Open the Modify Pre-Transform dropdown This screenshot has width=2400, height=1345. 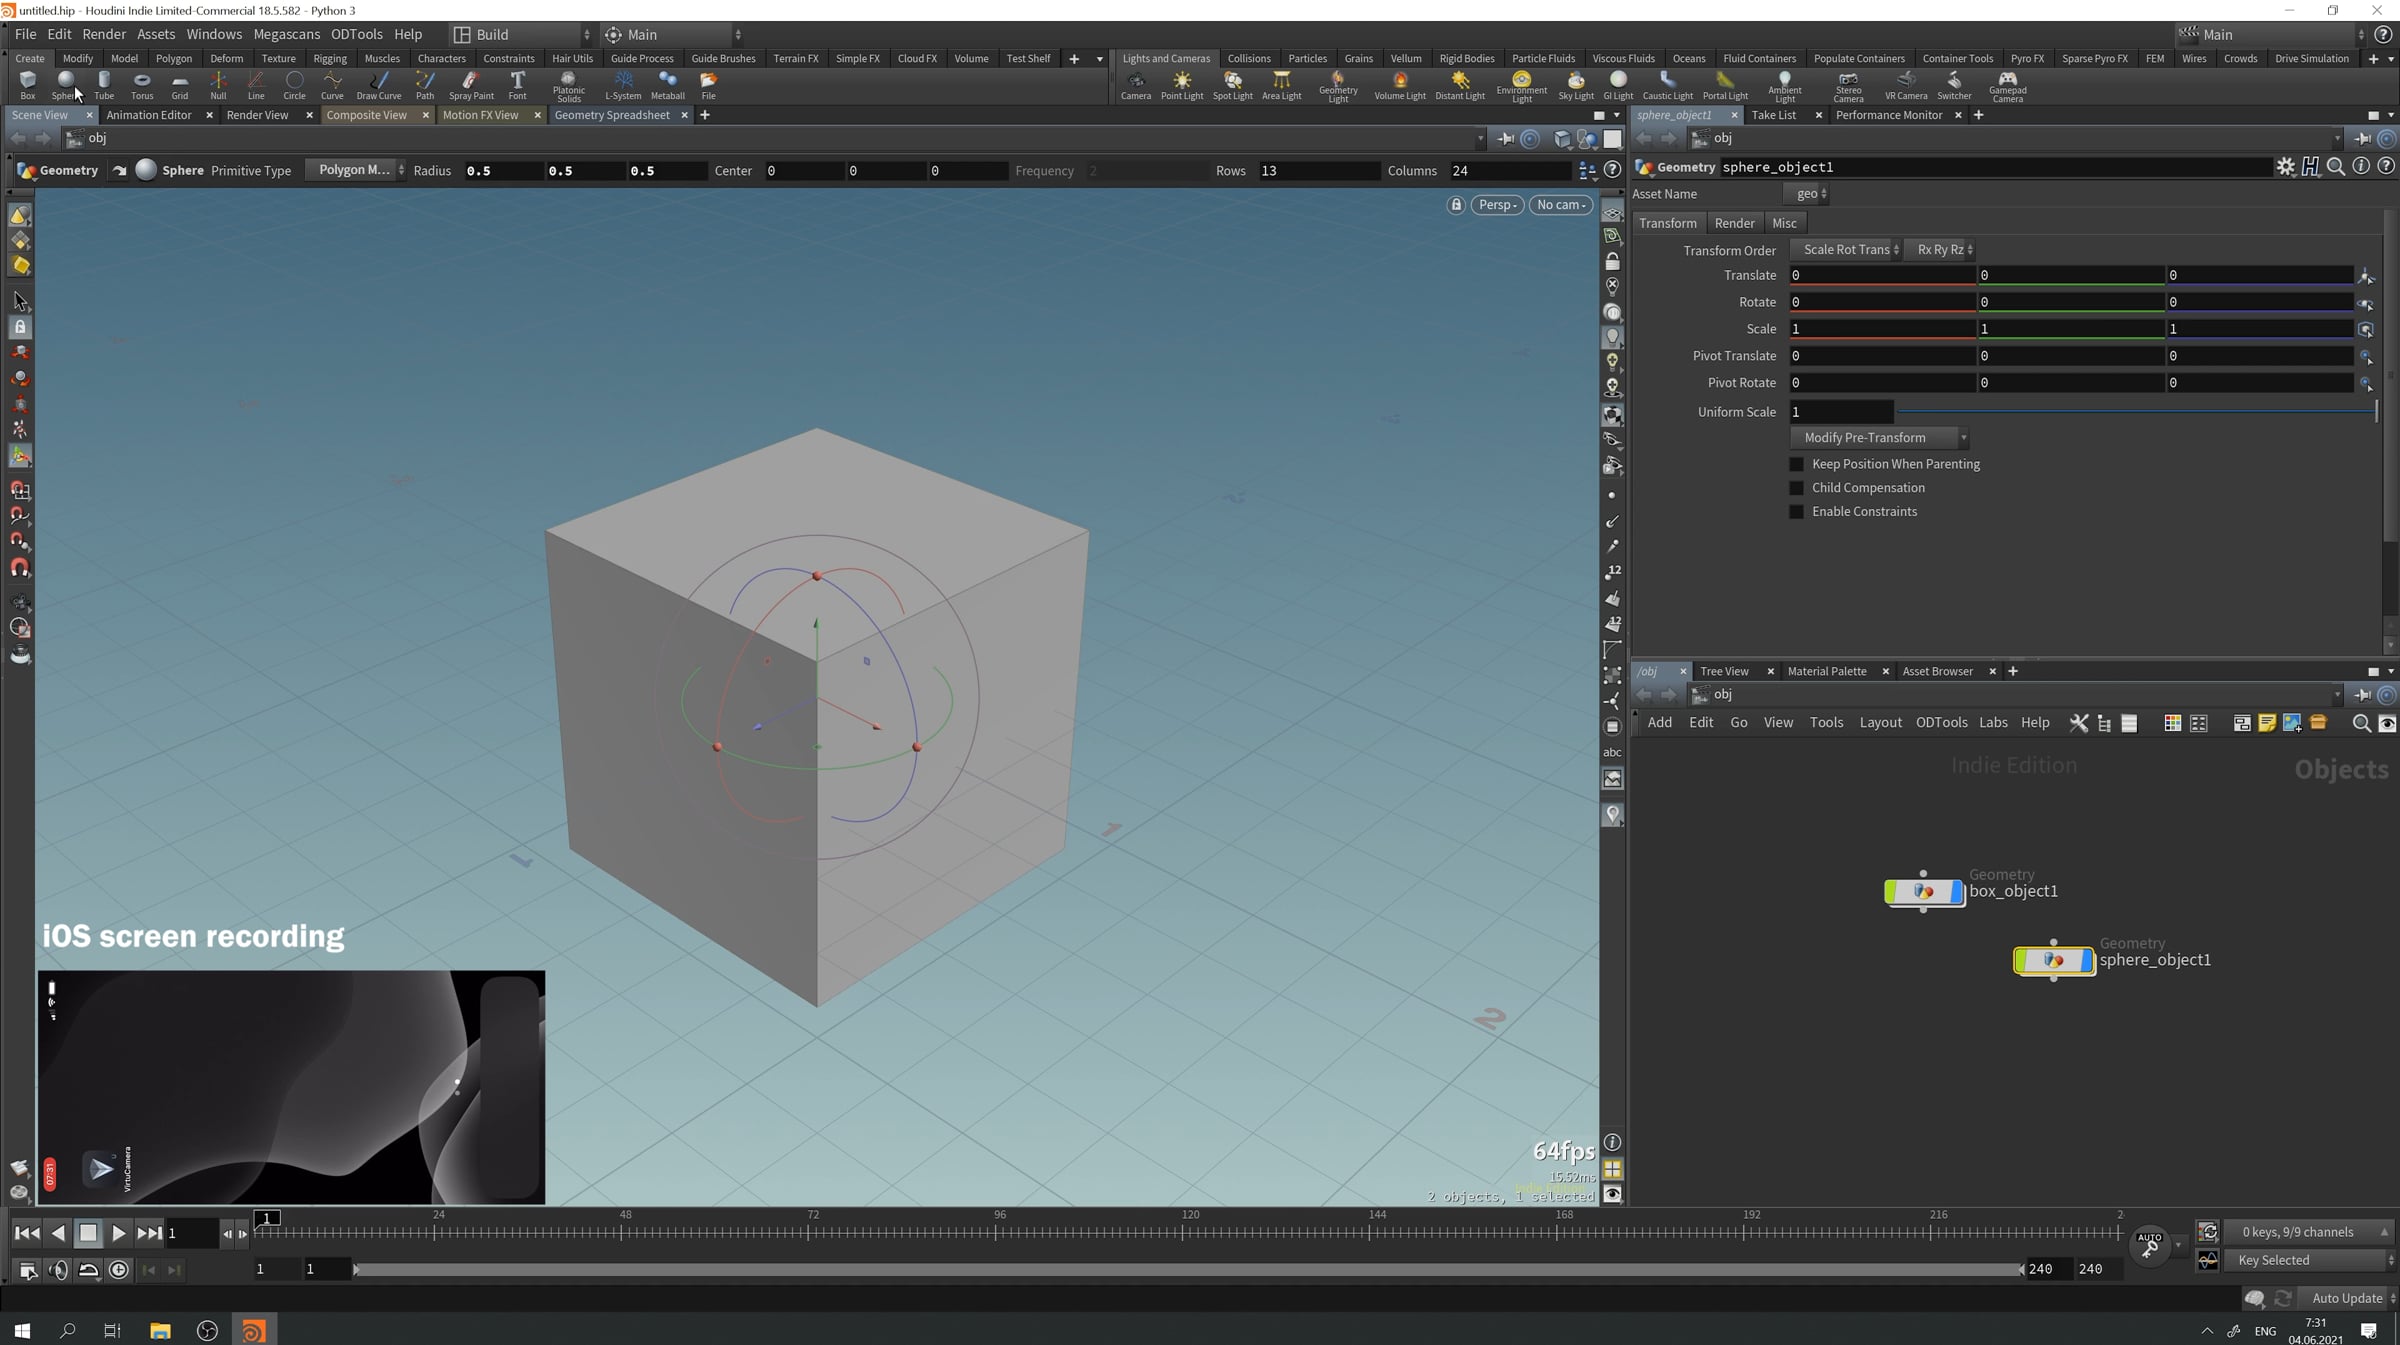click(x=1880, y=438)
